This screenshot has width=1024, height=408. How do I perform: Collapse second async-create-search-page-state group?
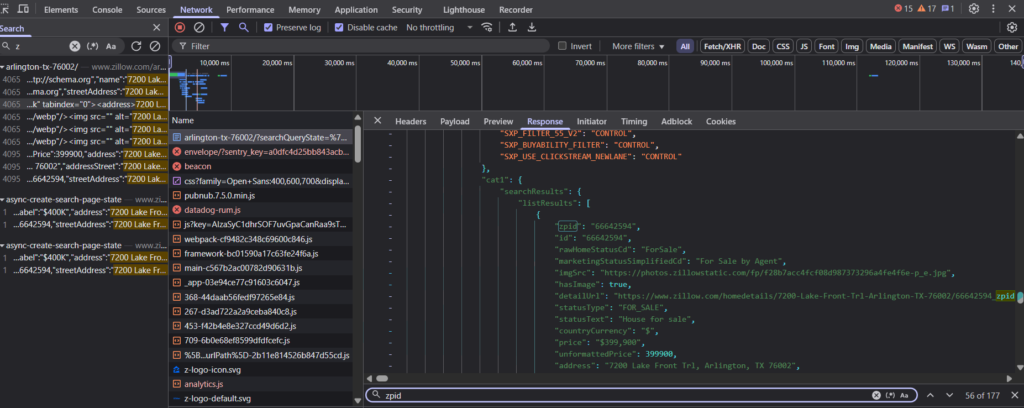(3, 245)
